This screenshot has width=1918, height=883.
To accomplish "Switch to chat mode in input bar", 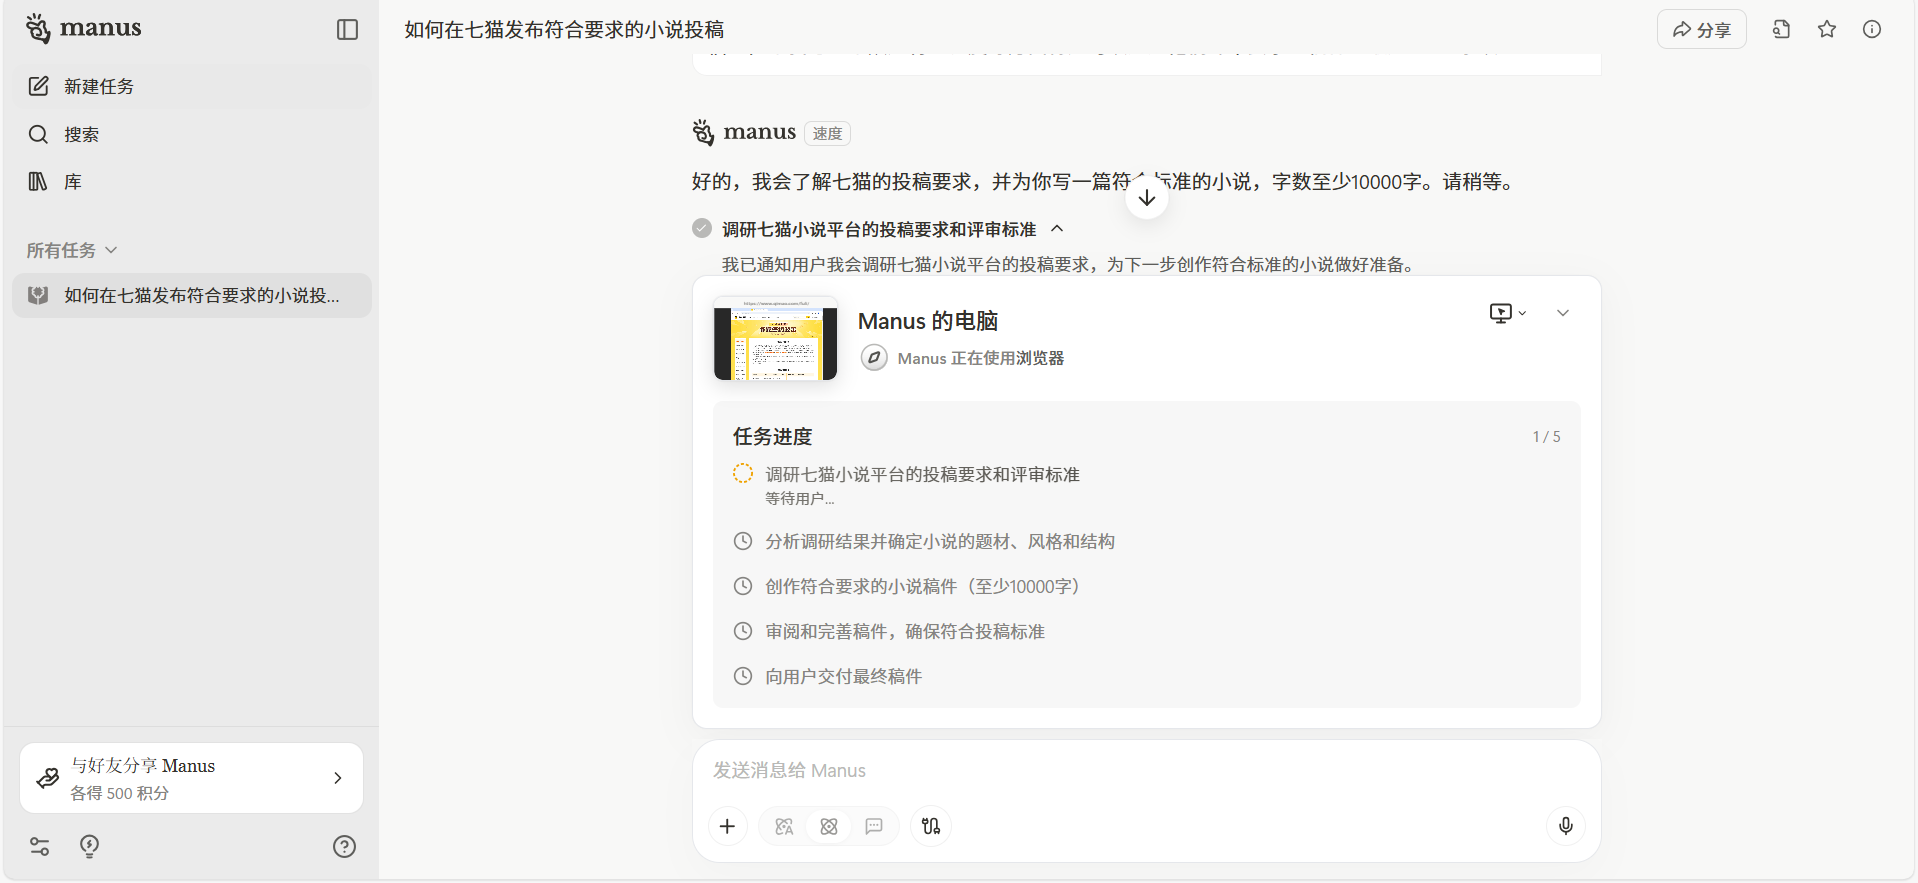I will 874,826.
